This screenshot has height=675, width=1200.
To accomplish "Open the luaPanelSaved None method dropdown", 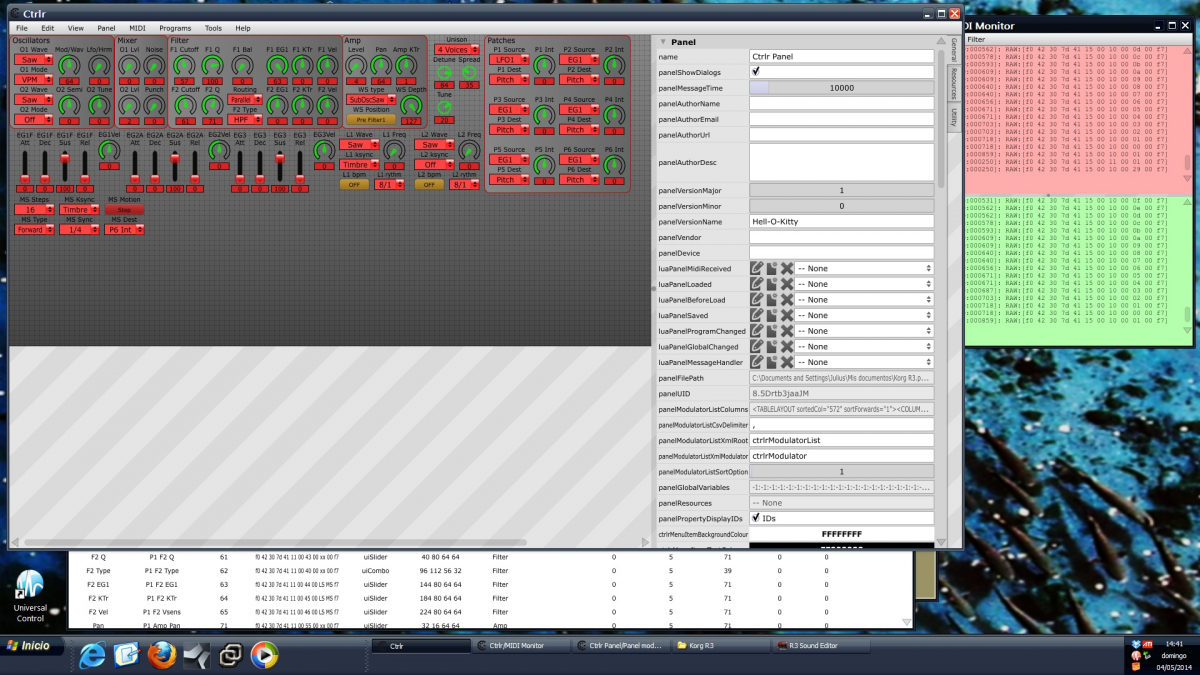I will [864, 315].
